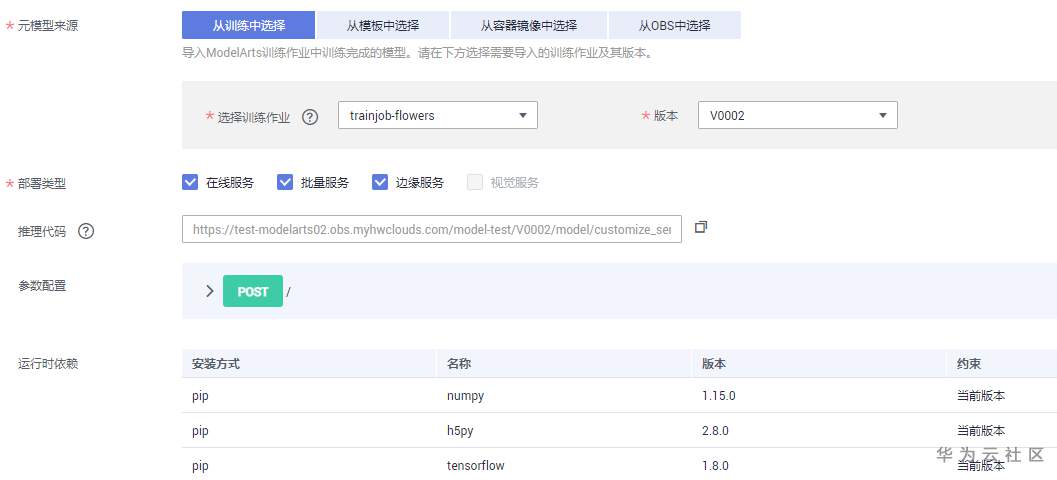
Task: Click the help icon beside 选择训练作业
Action: click(x=309, y=117)
